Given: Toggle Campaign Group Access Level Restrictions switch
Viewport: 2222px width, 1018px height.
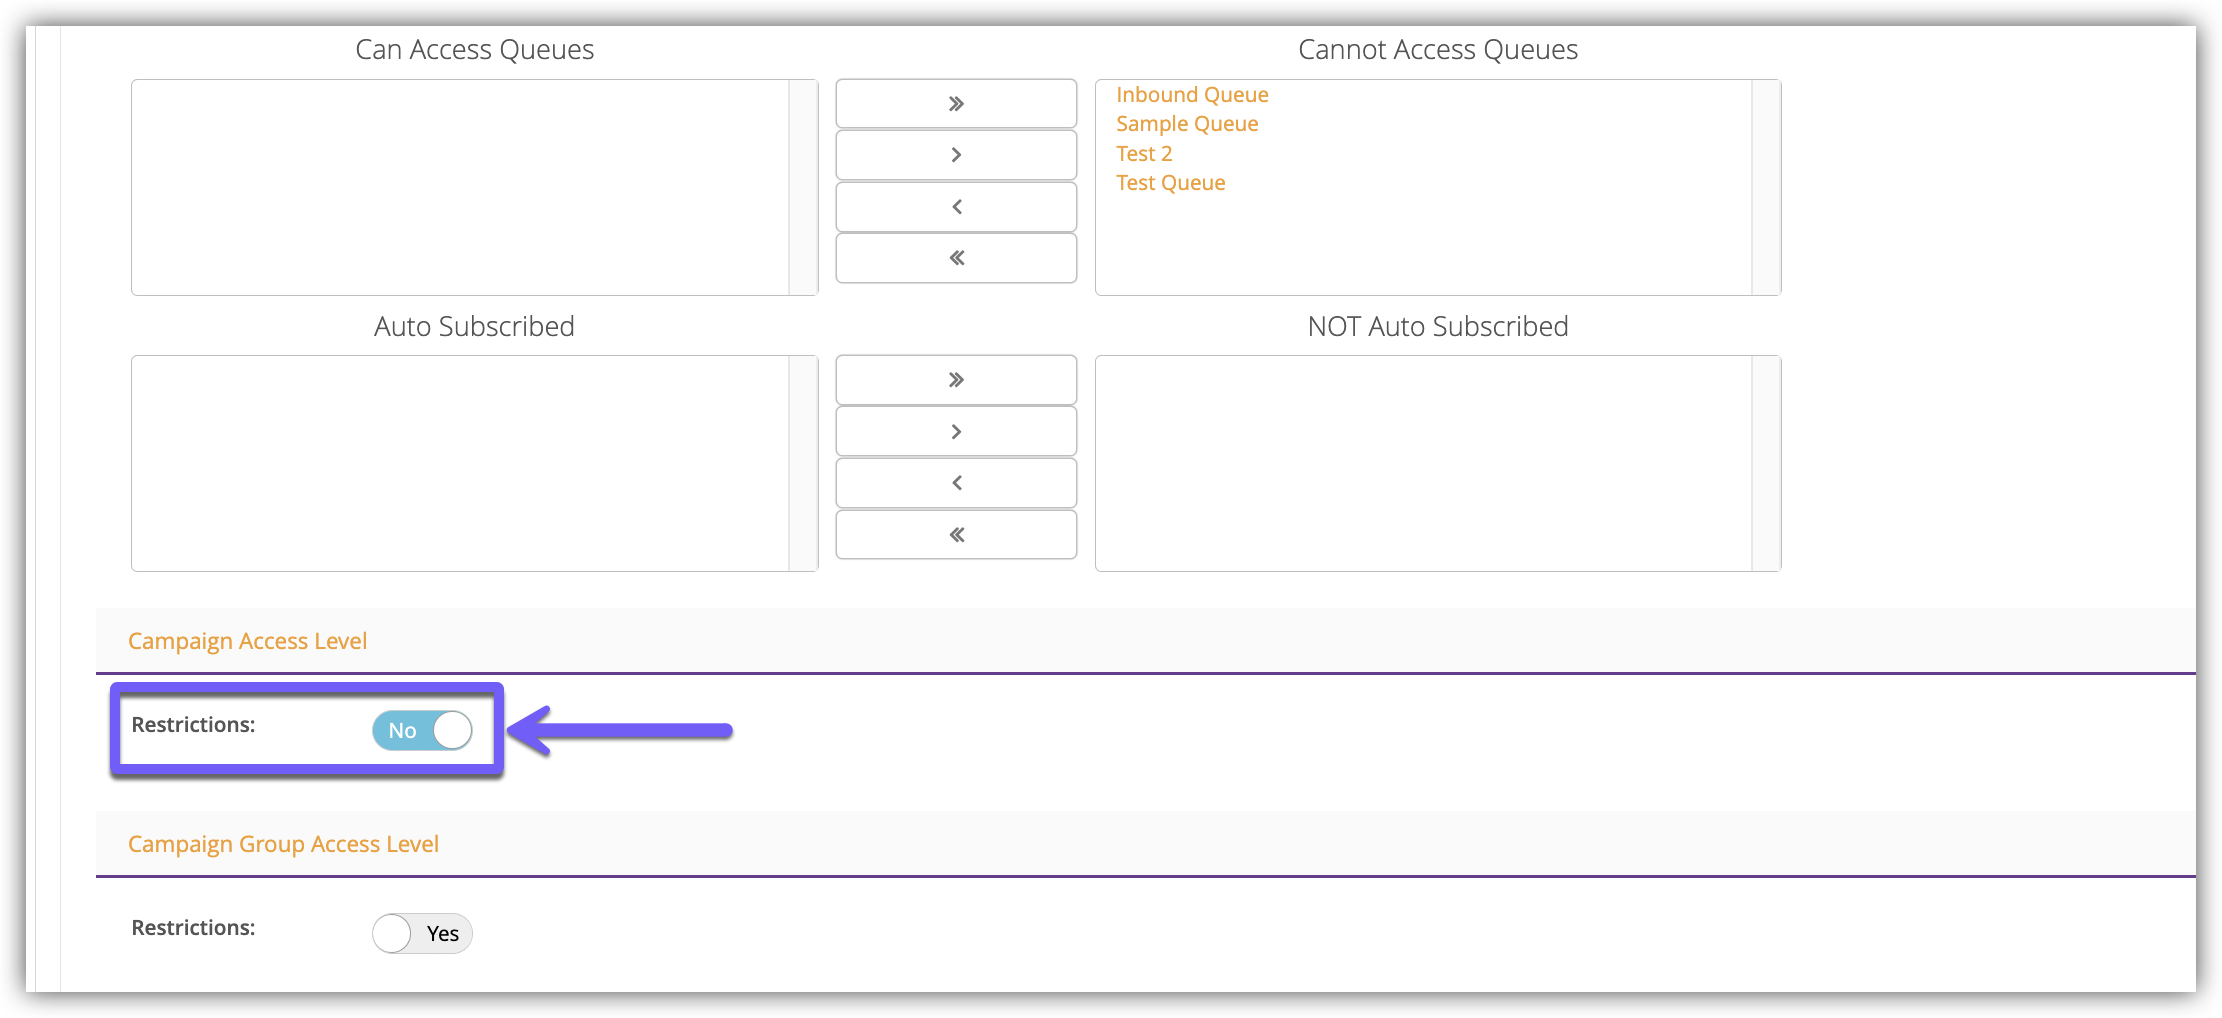Looking at the screenshot, I should tap(422, 933).
